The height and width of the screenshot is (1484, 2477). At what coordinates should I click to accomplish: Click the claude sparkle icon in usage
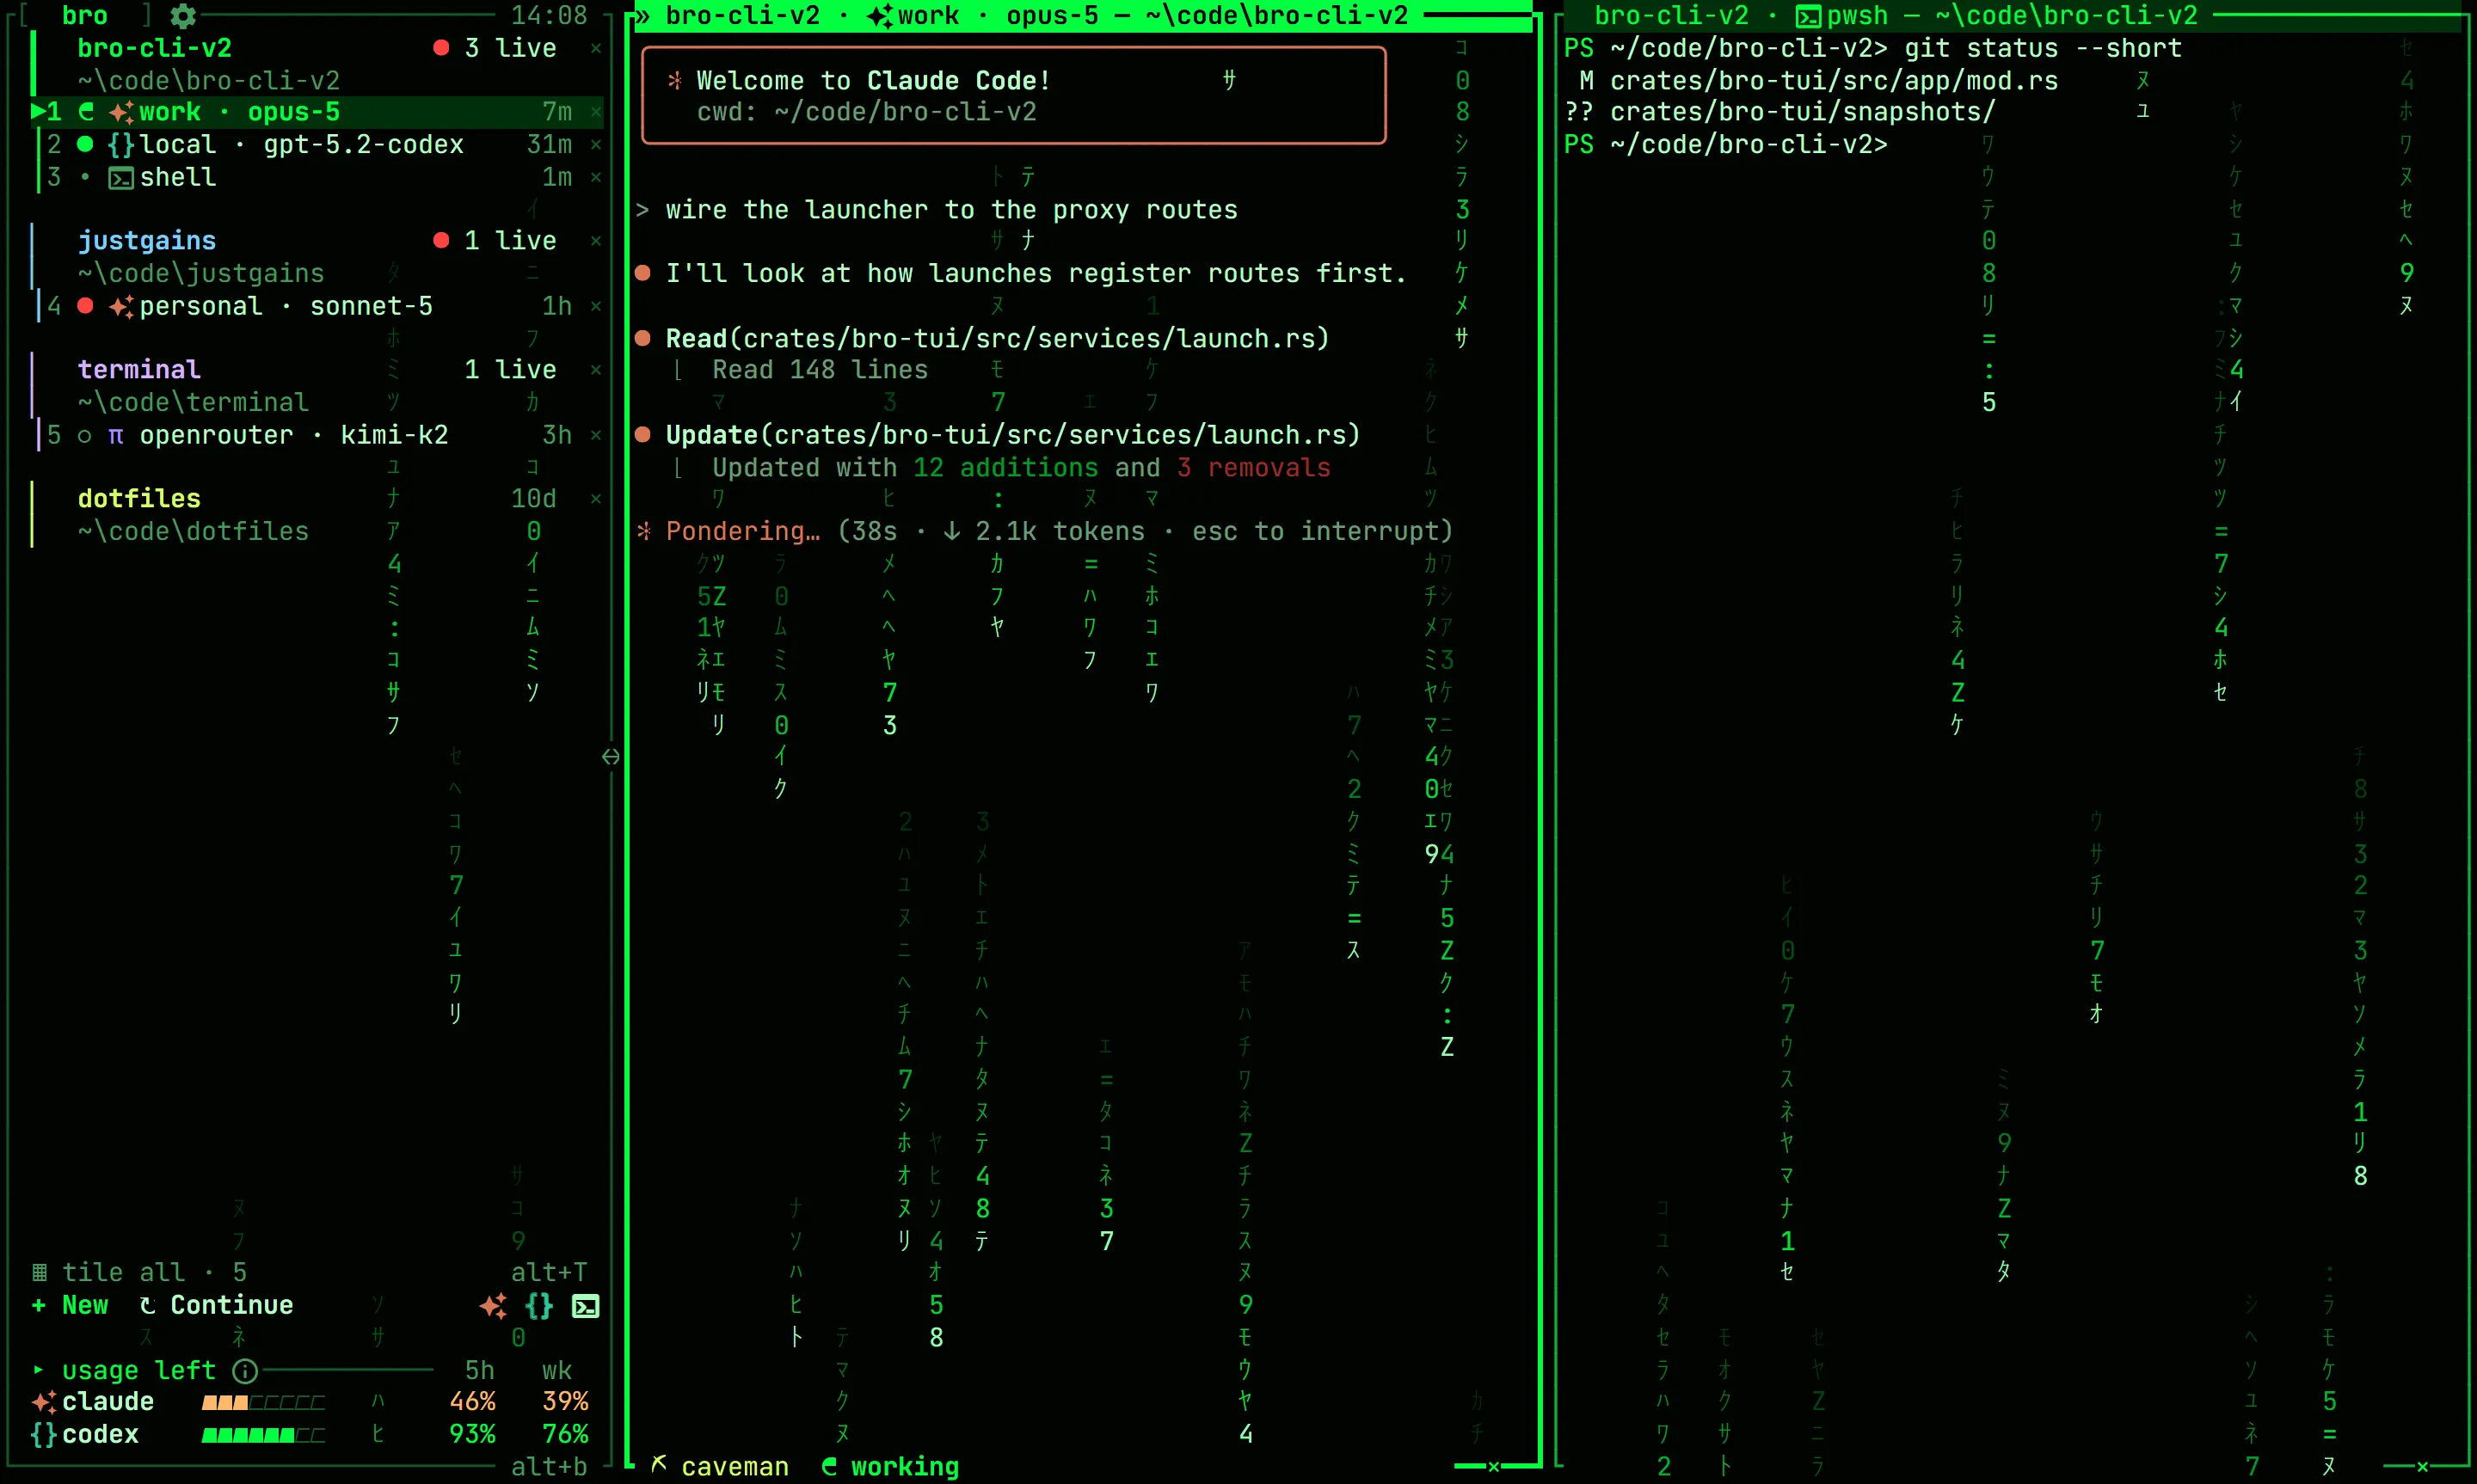click(44, 1402)
